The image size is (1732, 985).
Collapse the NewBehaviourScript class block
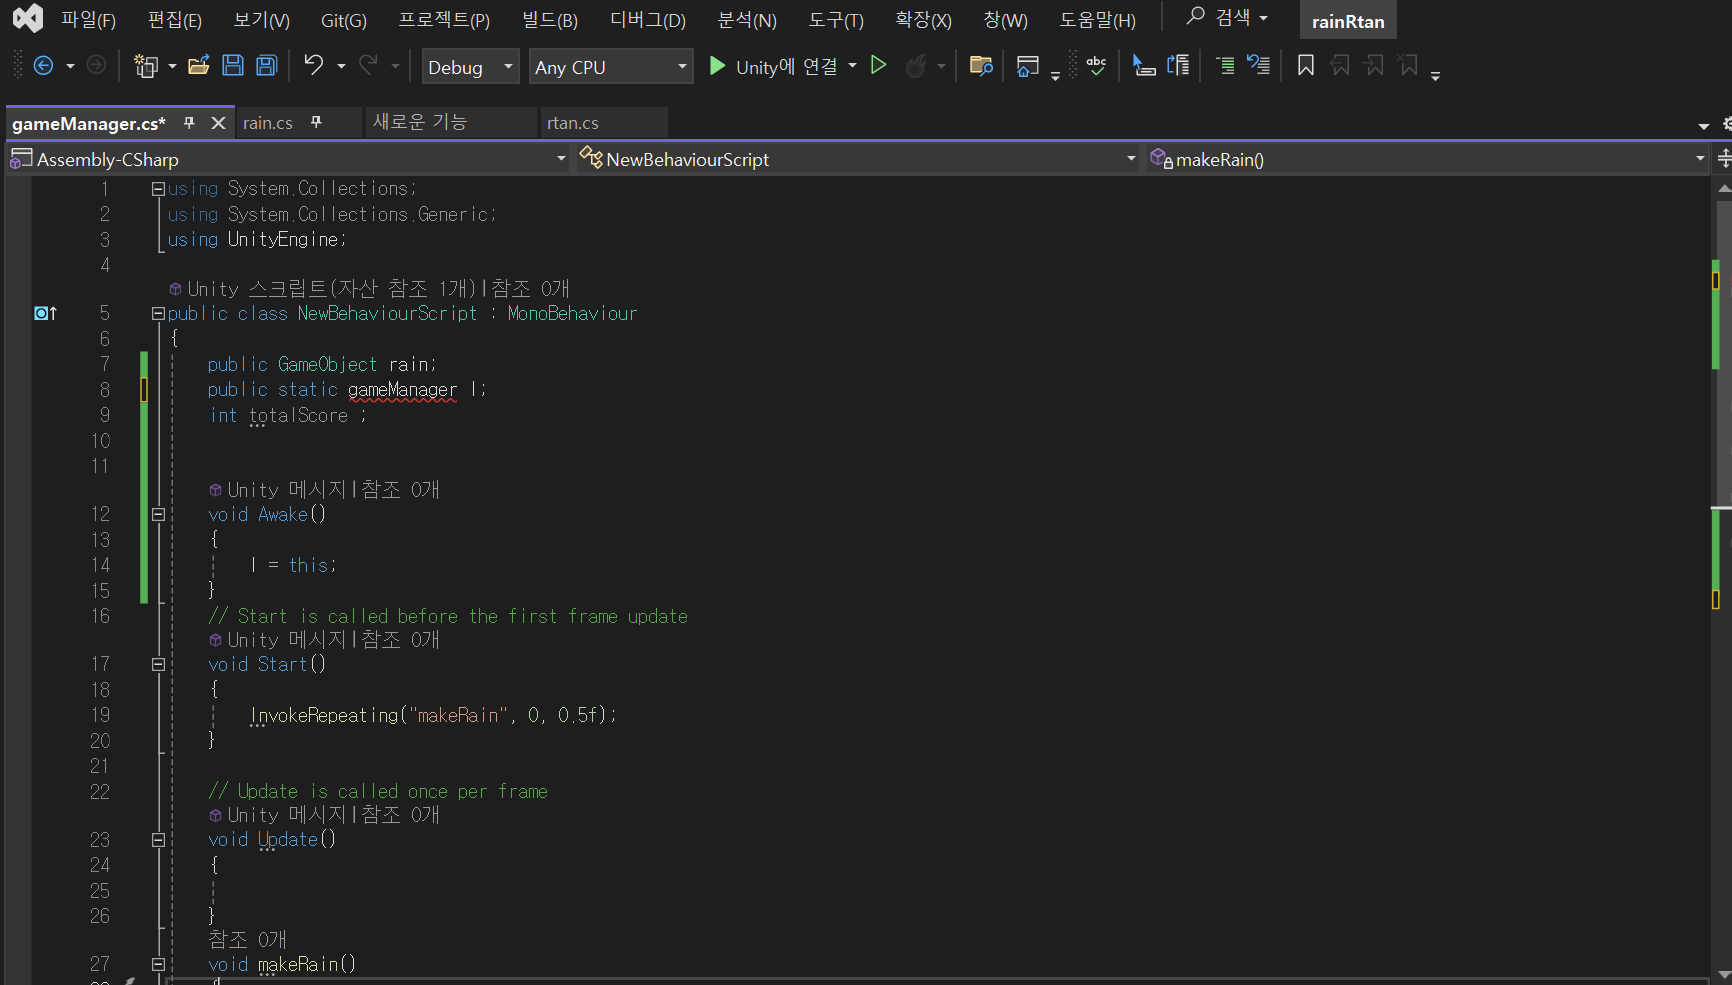(x=158, y=314)
